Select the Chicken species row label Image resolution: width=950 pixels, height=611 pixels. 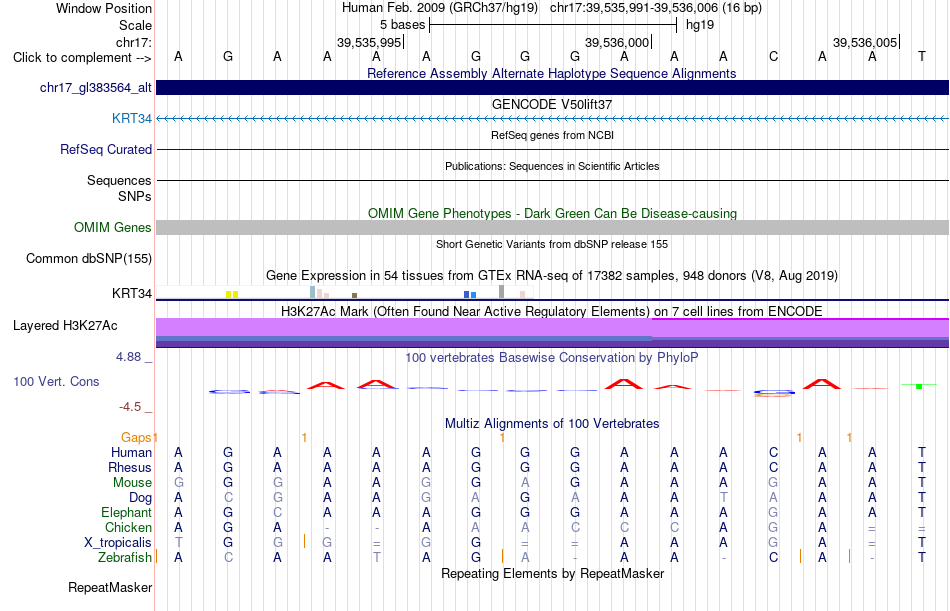click(x=128, y=527)
